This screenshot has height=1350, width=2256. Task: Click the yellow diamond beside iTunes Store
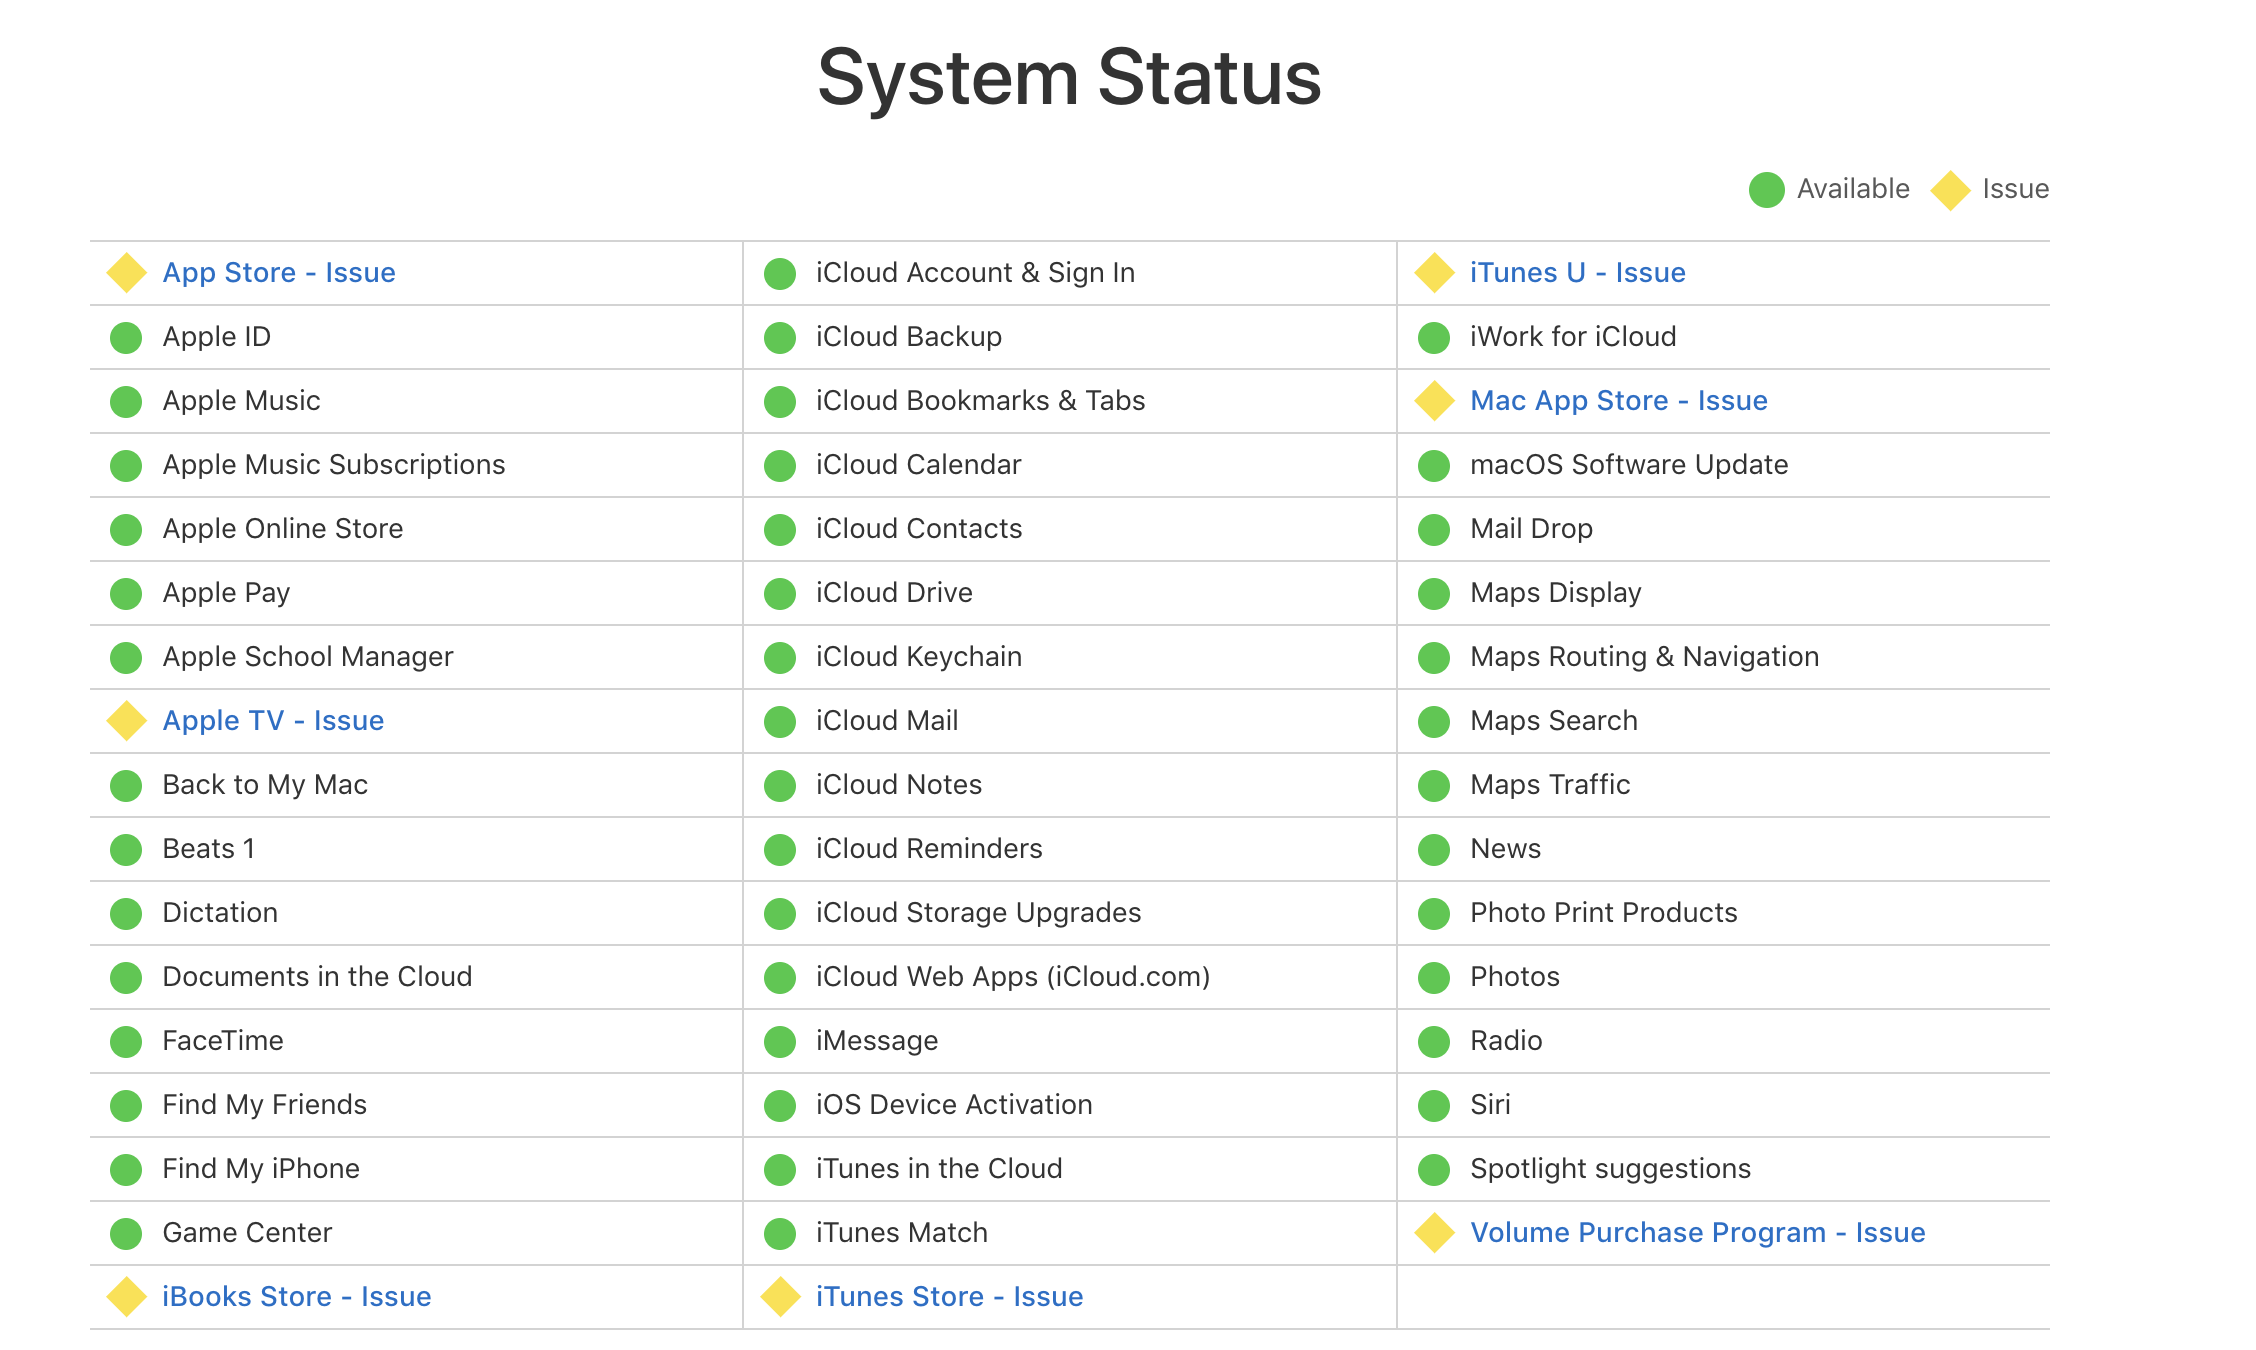pos(780,1297)
